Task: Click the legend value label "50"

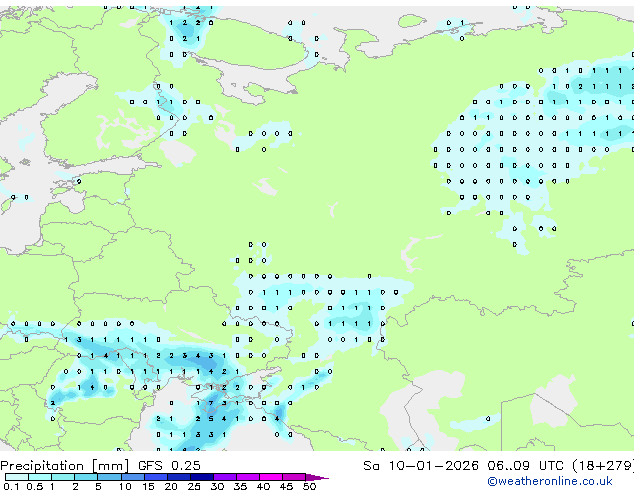Action: click(x=309, y=486)
